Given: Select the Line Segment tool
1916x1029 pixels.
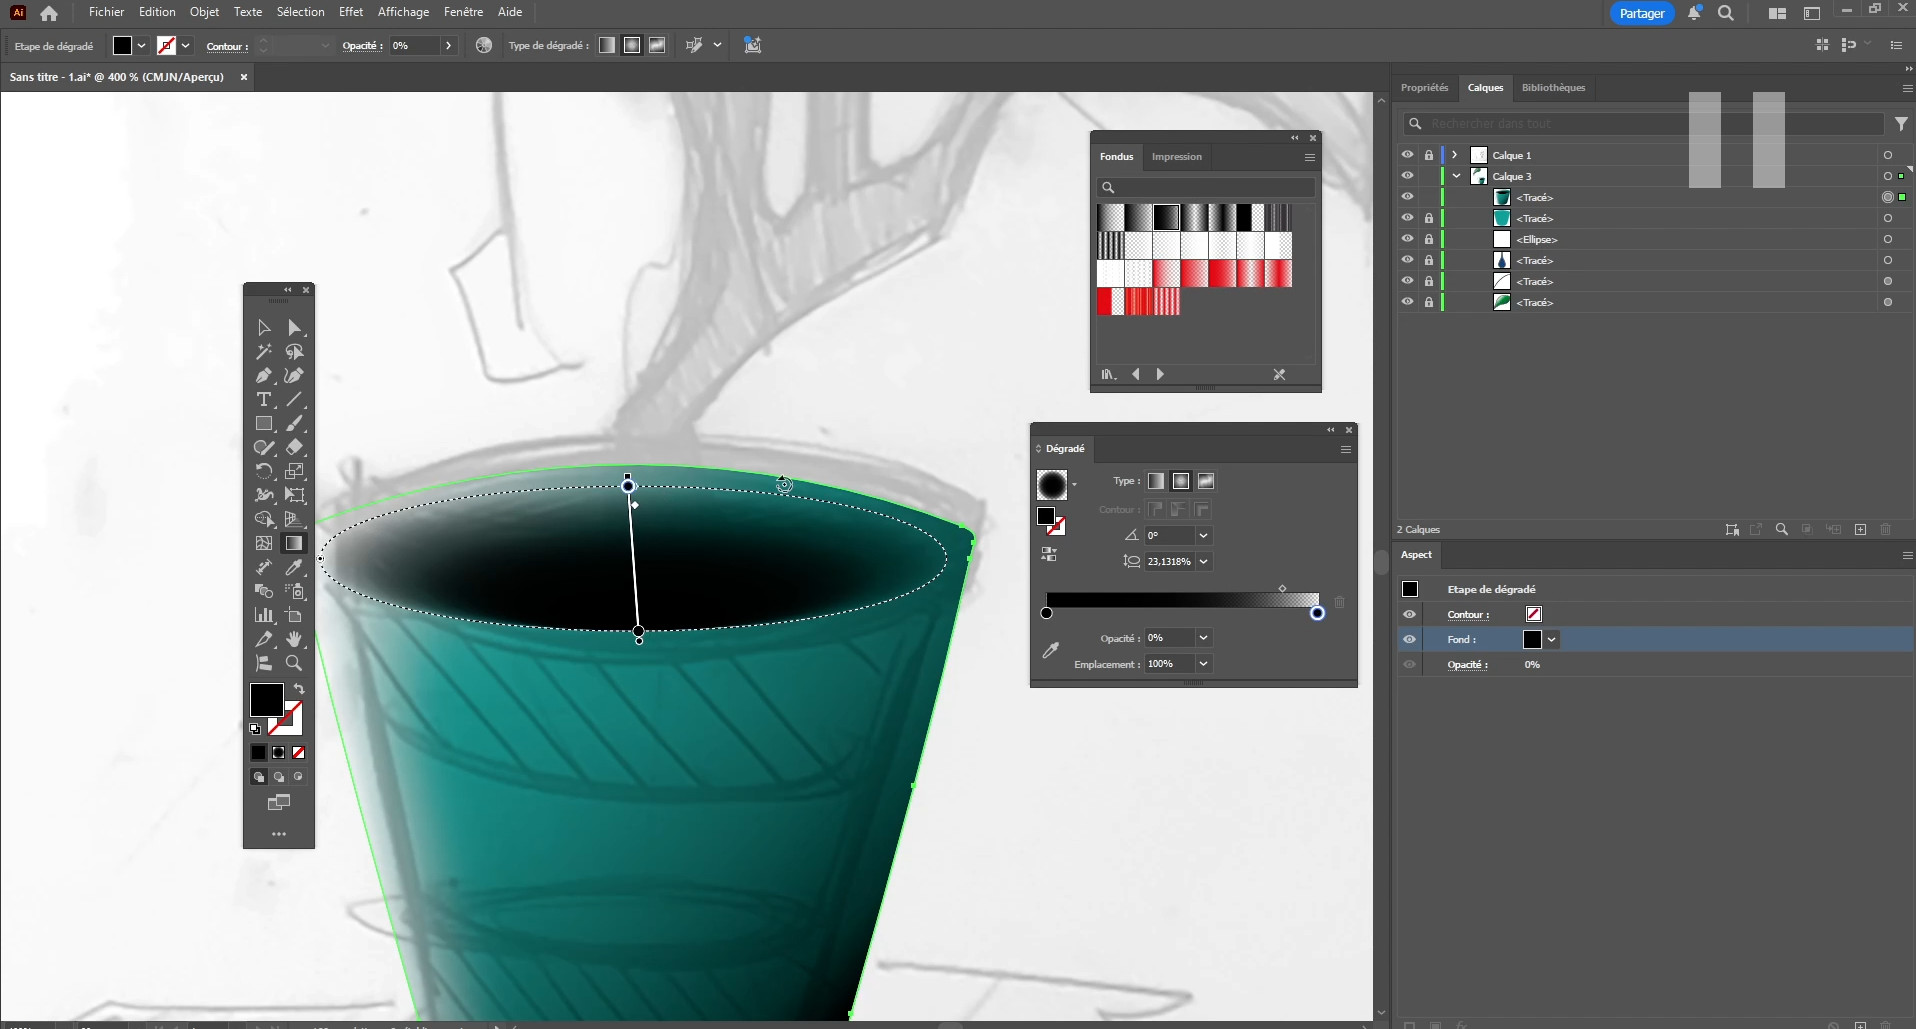Looking at the screenshot, I should [294, 400].
